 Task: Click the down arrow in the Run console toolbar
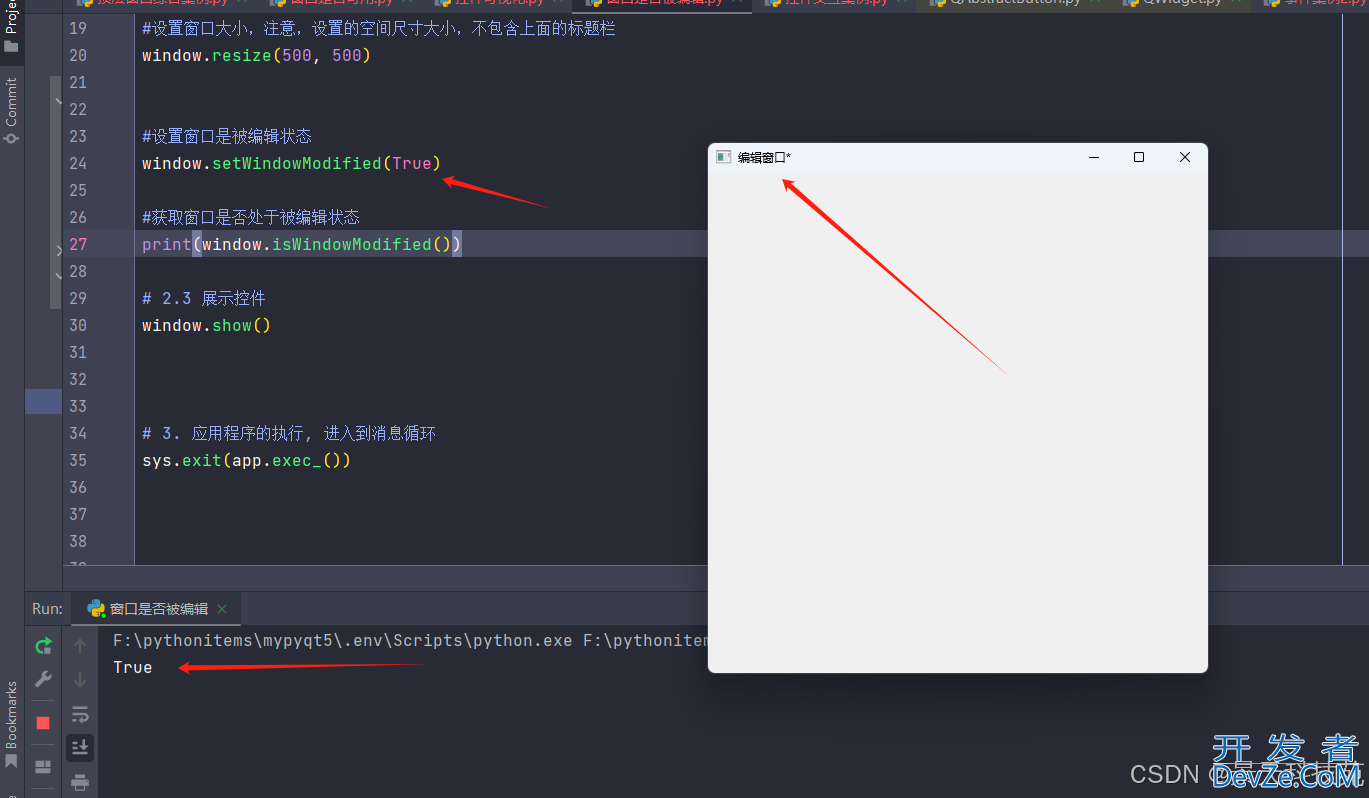tap(80, 680)
